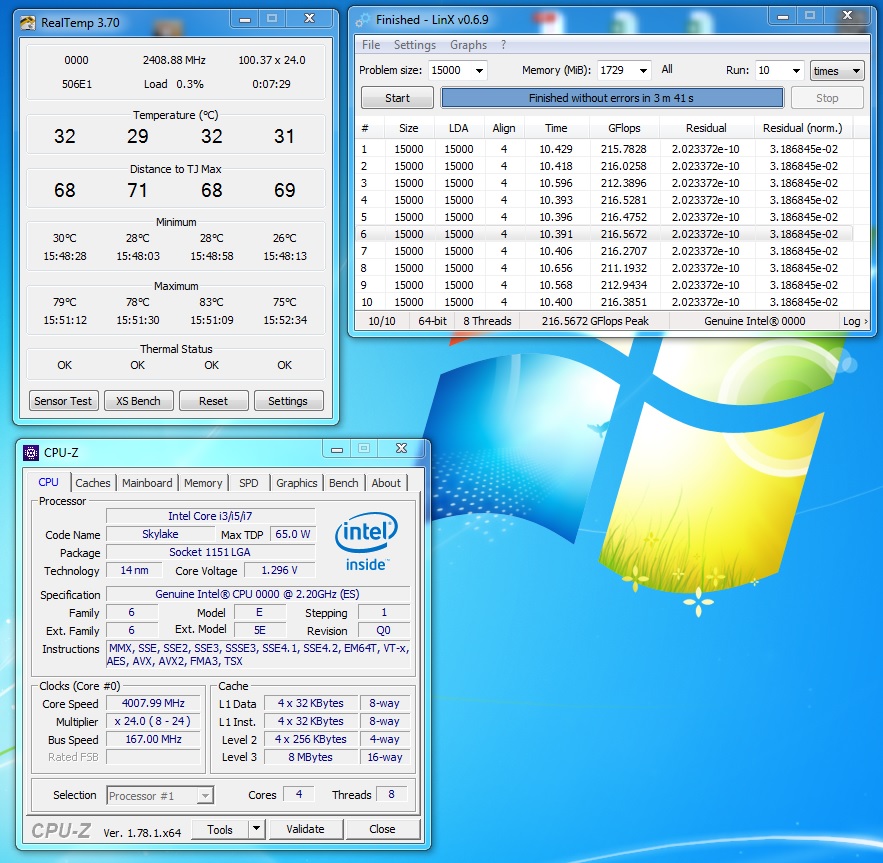Open the Tools dropdown arrow in CPU-Z
Image resolution: width=883 pixels, height=863 pixels.
[x=256, y=829]
